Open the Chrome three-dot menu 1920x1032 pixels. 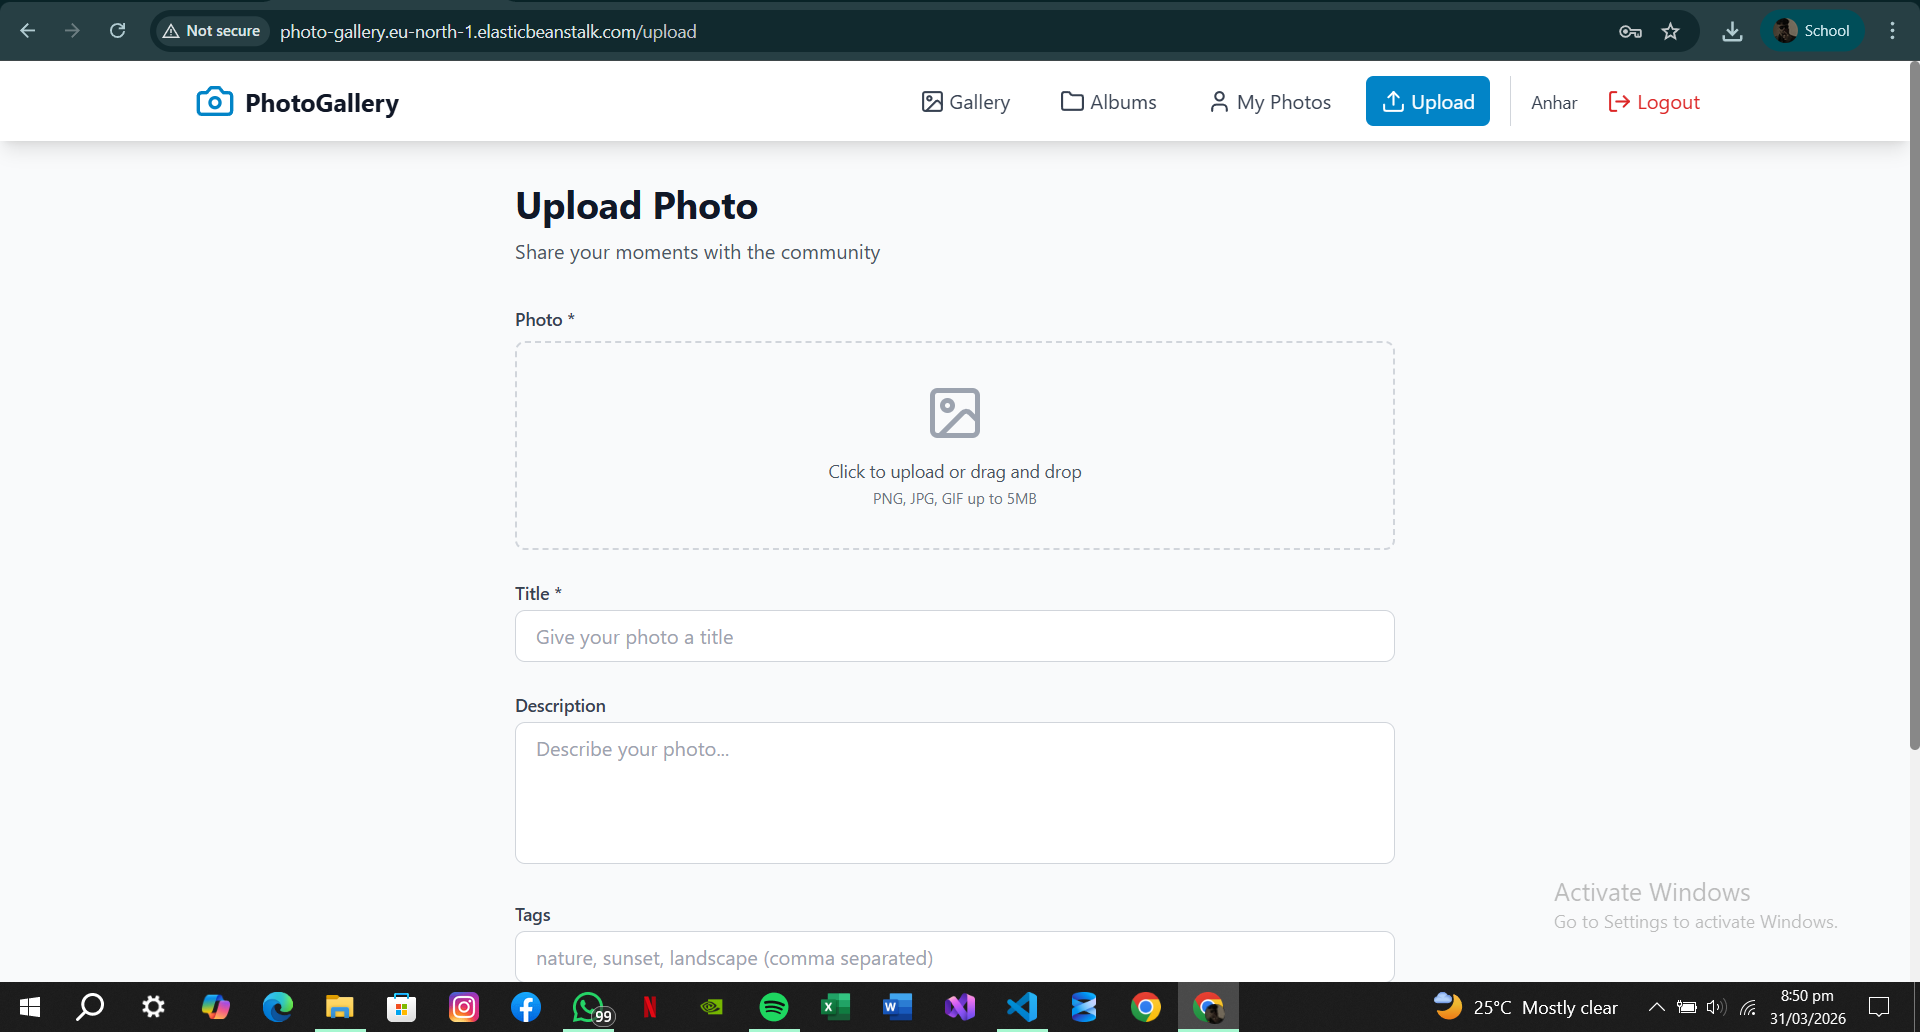[1892, 31]
